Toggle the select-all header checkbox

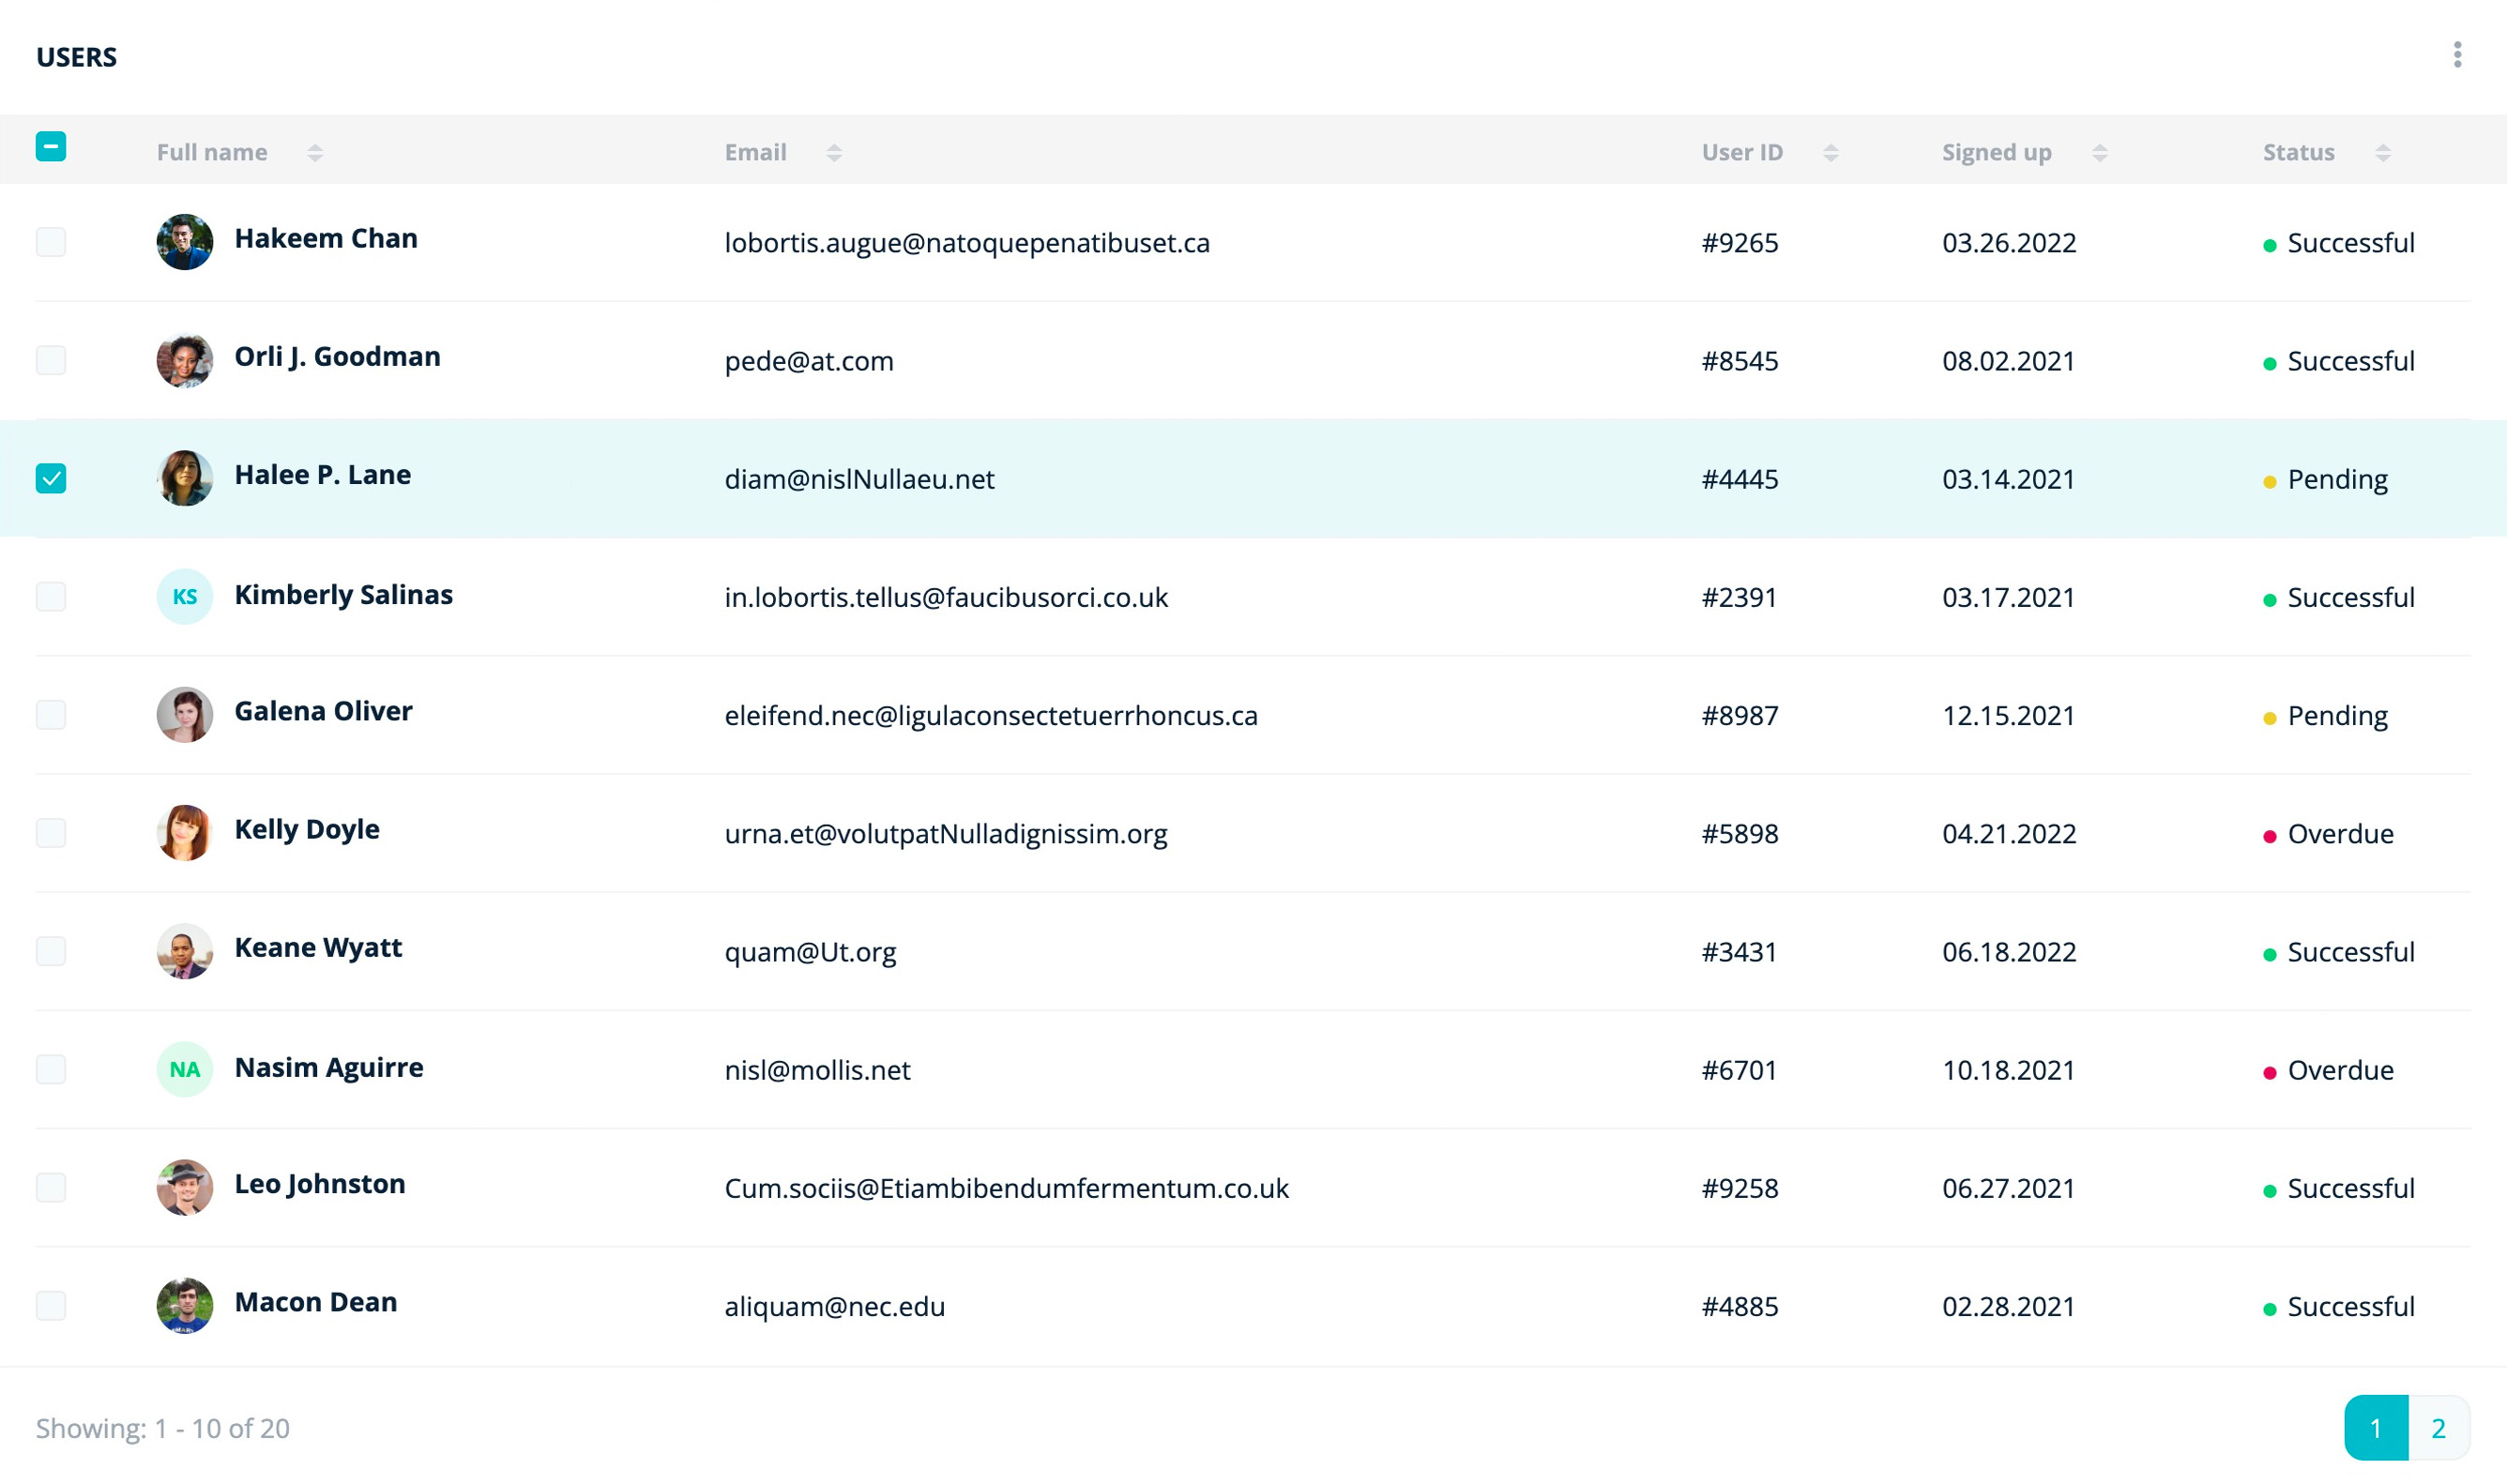(51, 147)
